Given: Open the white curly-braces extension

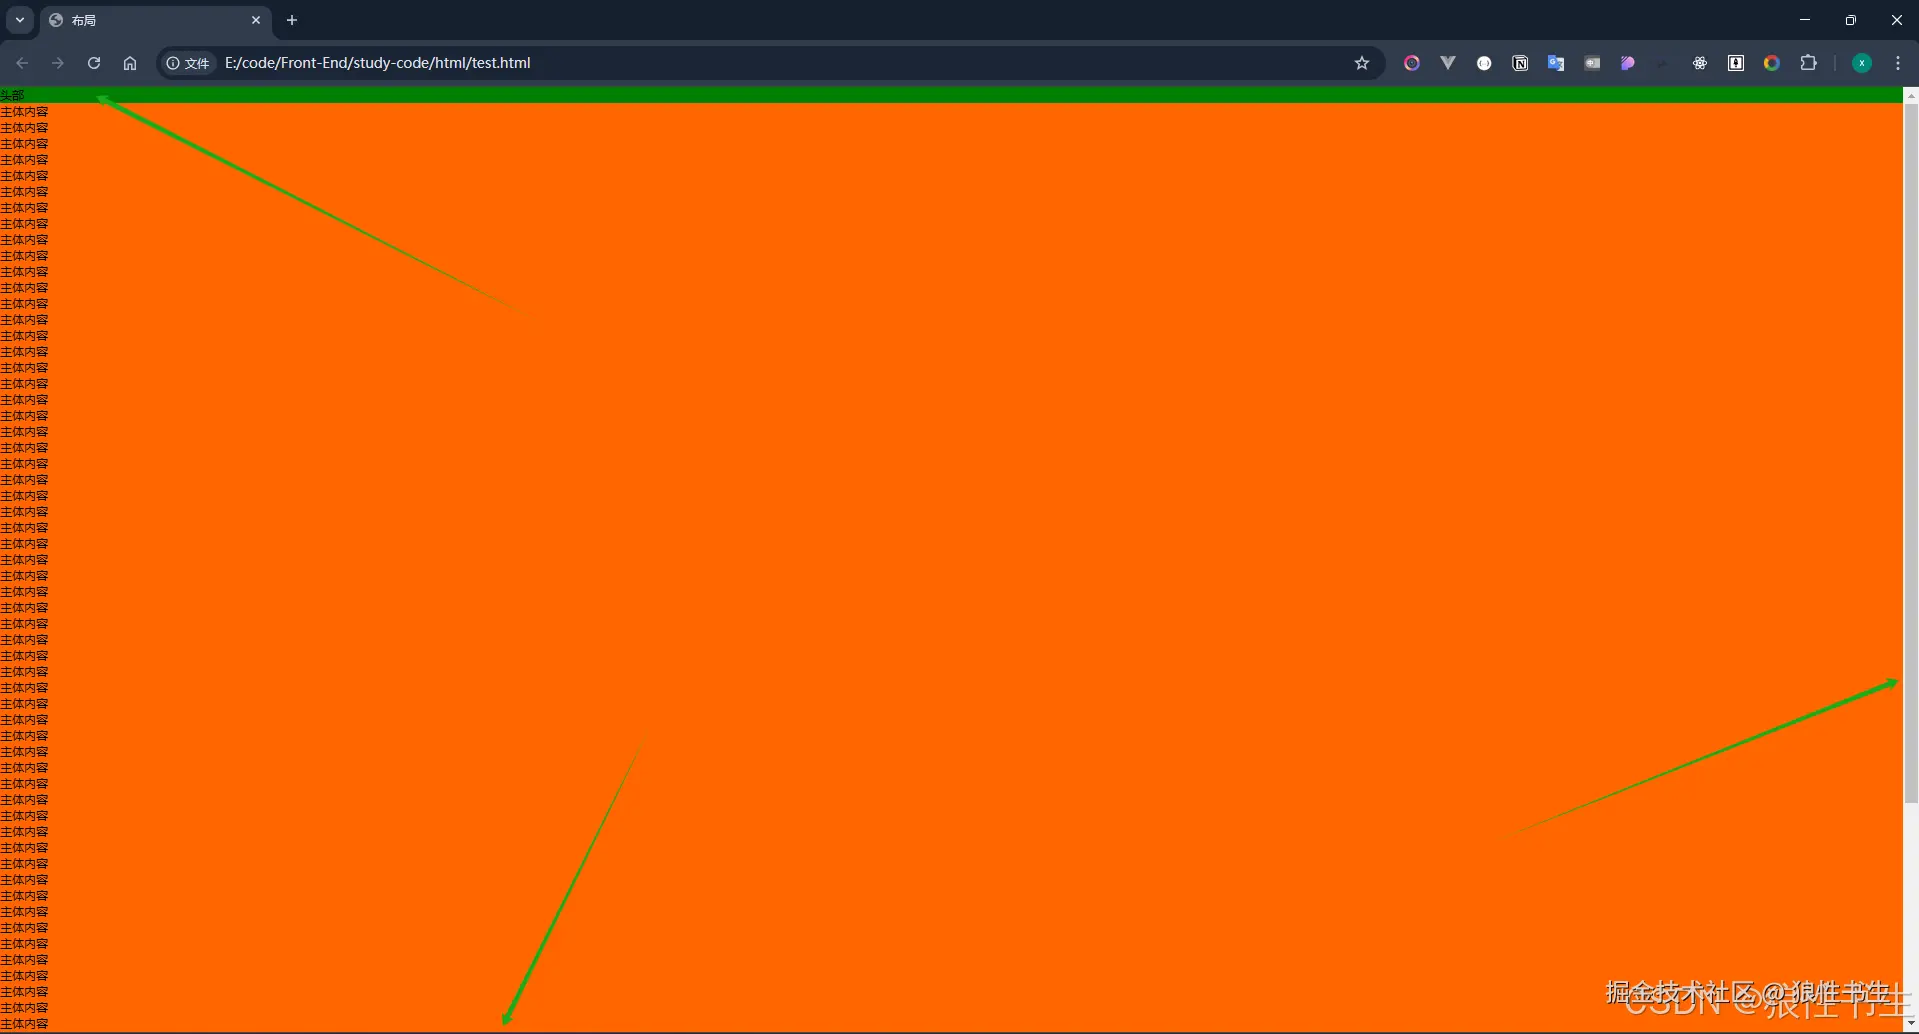Looking at the screenshot, I should click(x=1484, y=63).
